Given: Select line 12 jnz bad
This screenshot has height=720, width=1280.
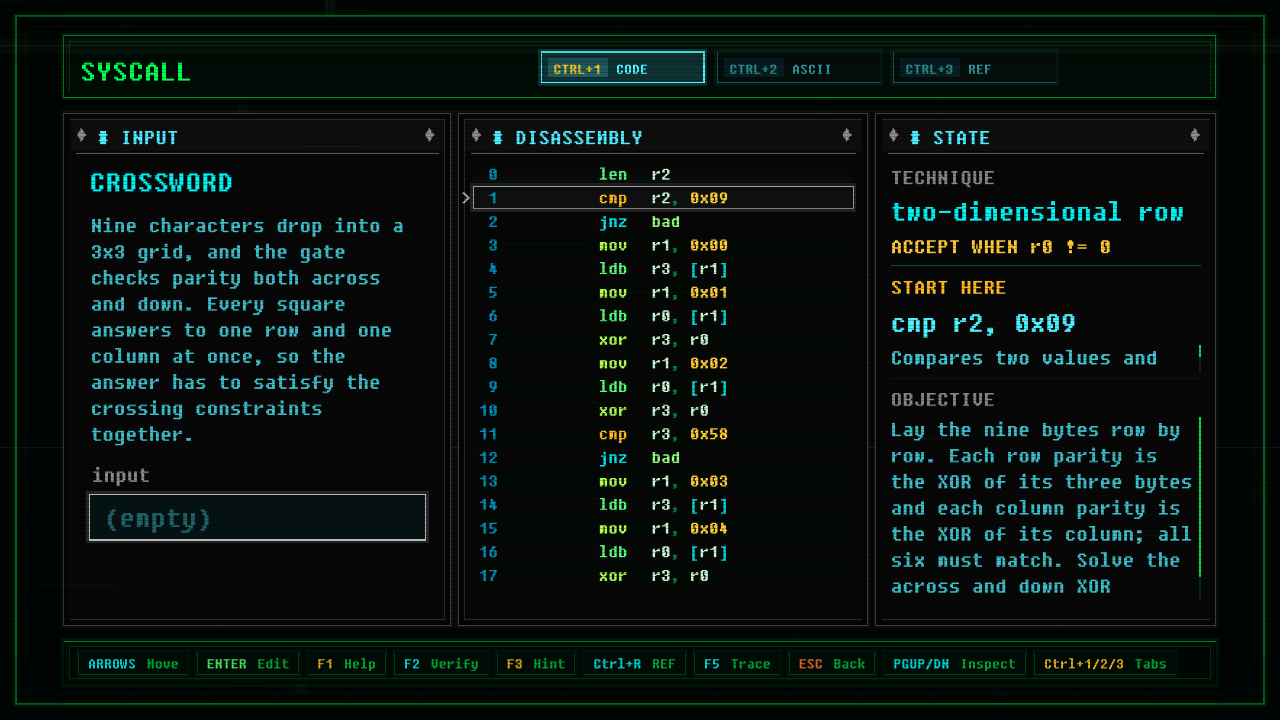Looking at the screenshot, I should (663, 458).
